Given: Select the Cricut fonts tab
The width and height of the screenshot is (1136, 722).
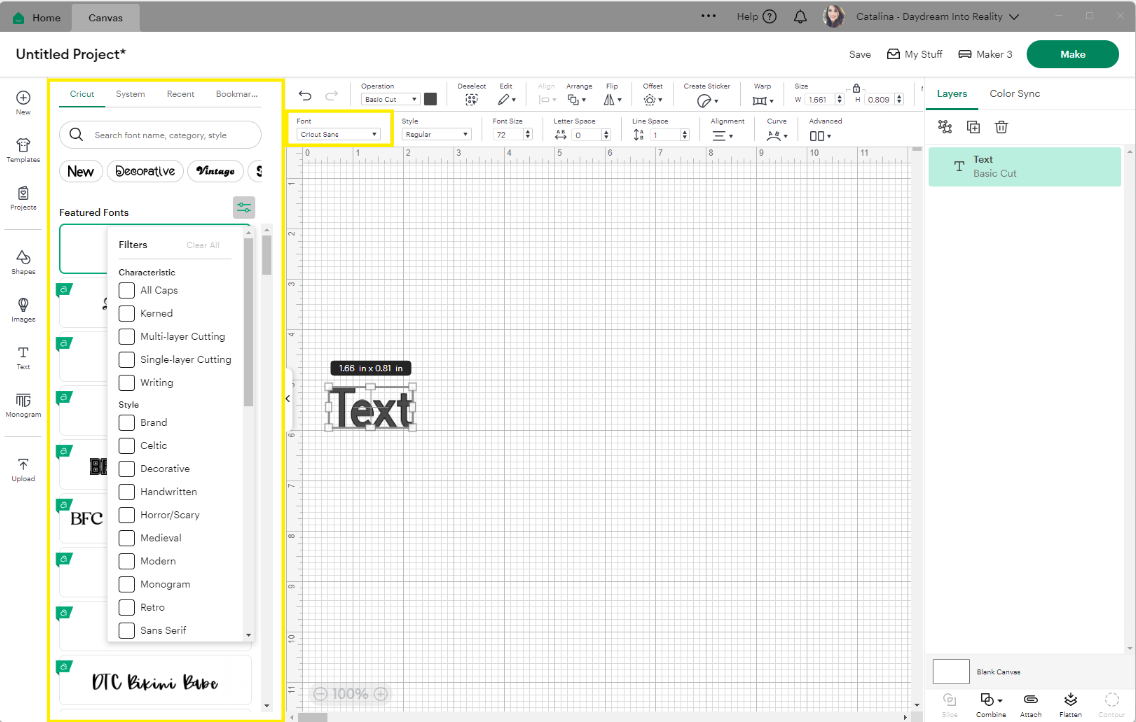Looking at the screenshot, I should [x=82, y=94].
